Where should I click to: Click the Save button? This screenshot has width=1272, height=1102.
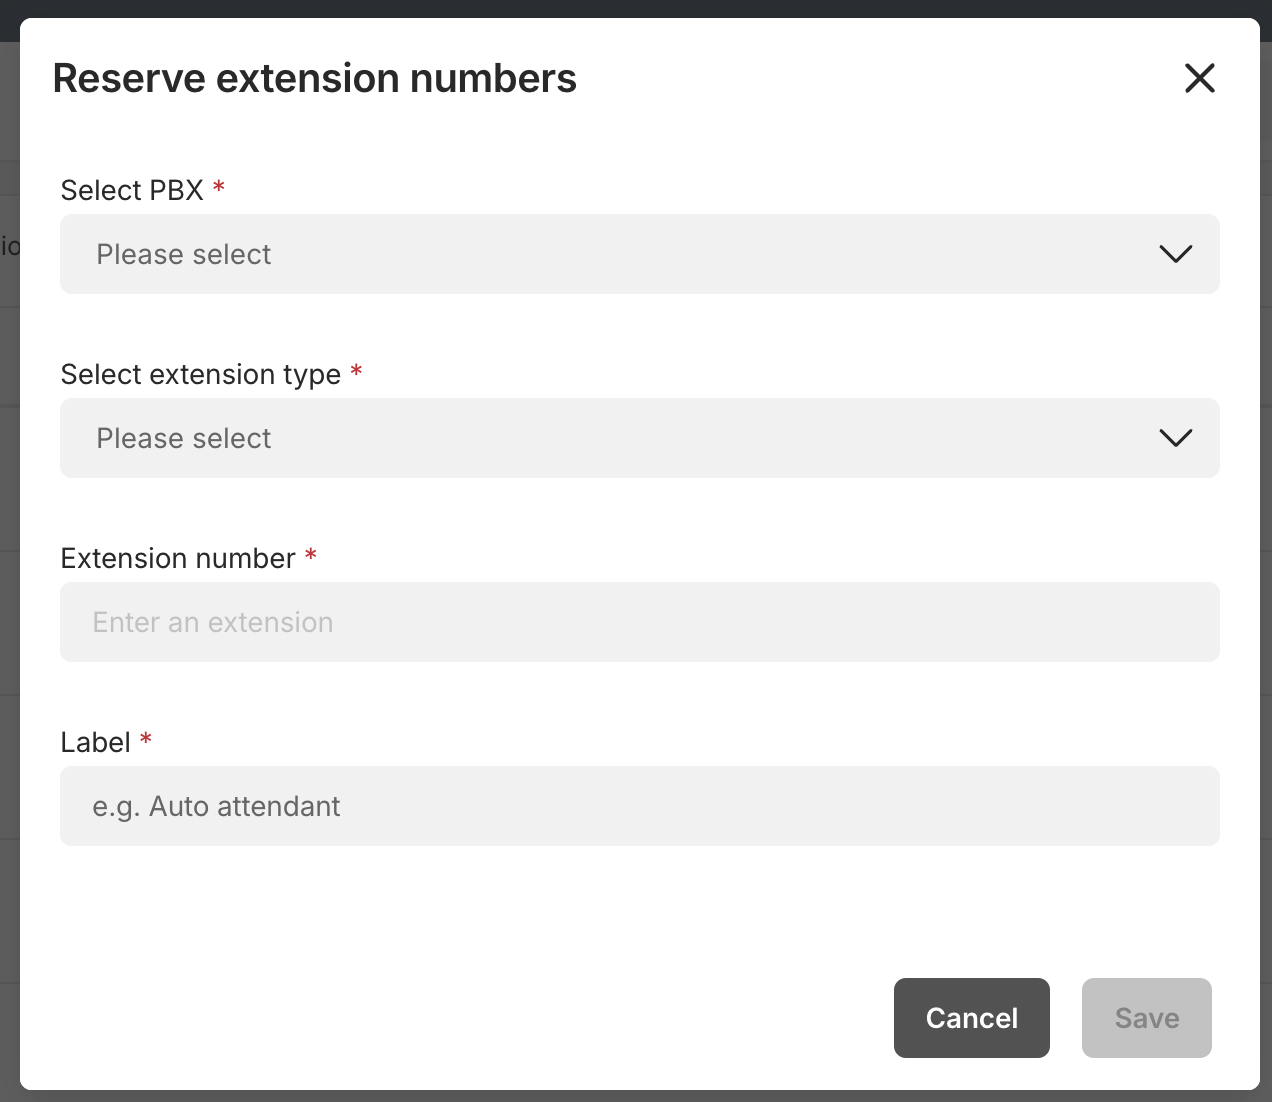1146,1018
